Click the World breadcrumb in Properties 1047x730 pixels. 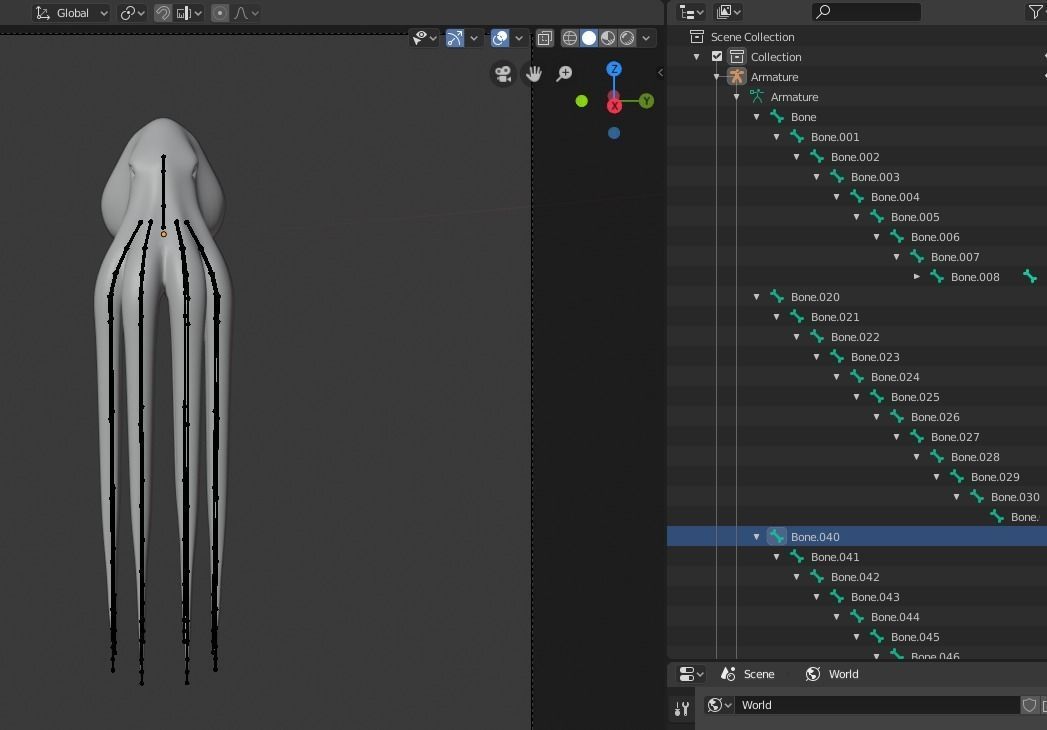832,674
